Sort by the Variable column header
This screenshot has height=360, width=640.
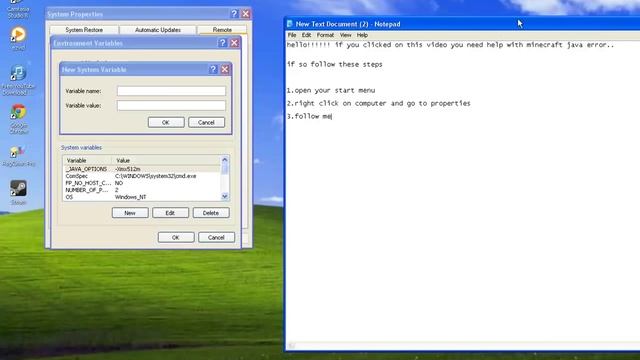(87, 160)
